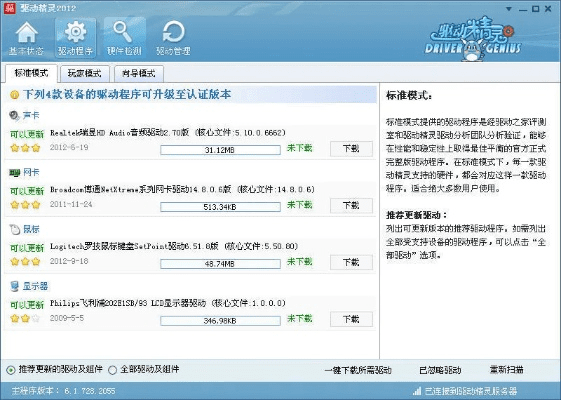Switch to the 玩家模式 tab
561x400 pixels.
pos(84,74)
